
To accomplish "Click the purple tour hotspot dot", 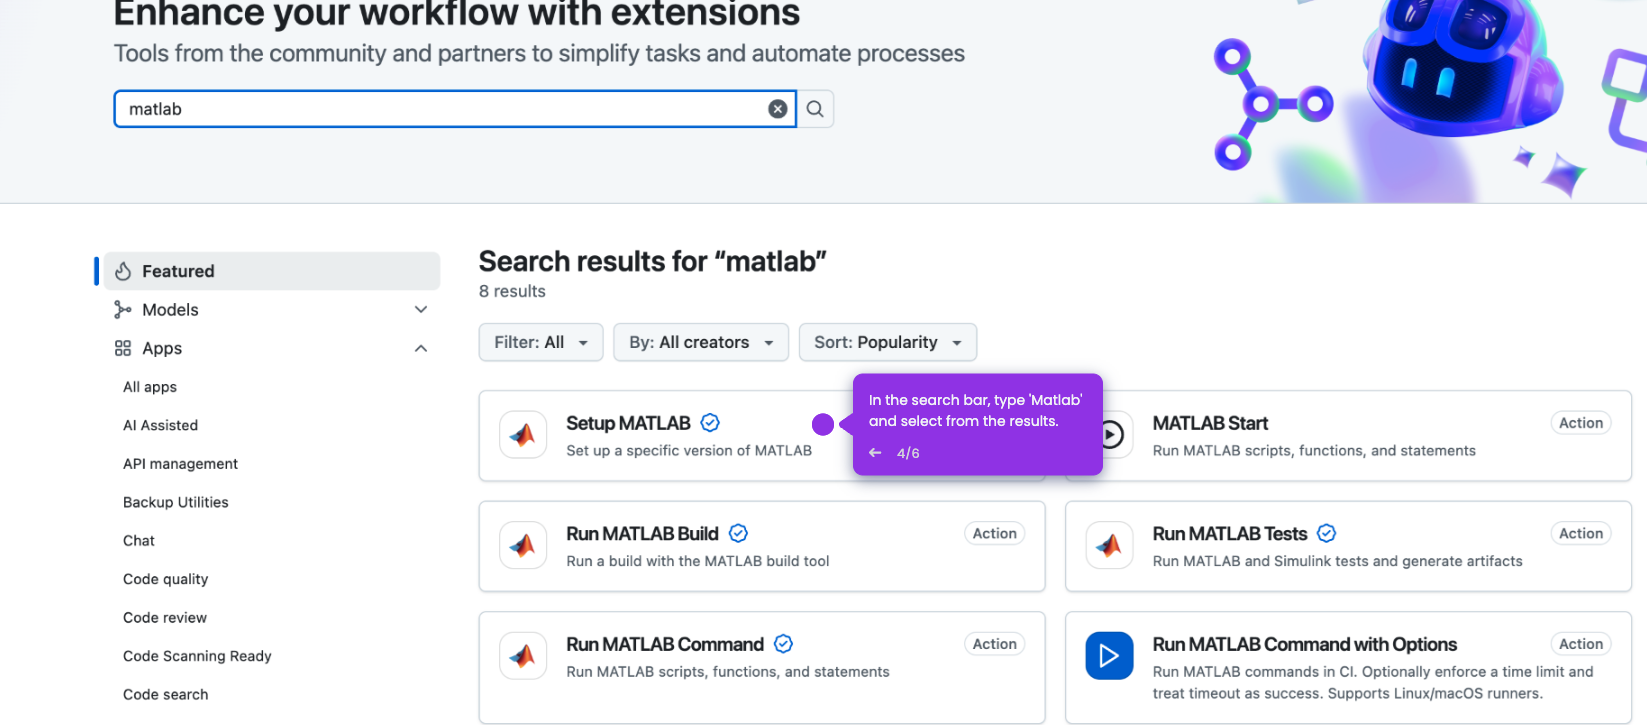I will pyautogui.click(x=823, y=425).
